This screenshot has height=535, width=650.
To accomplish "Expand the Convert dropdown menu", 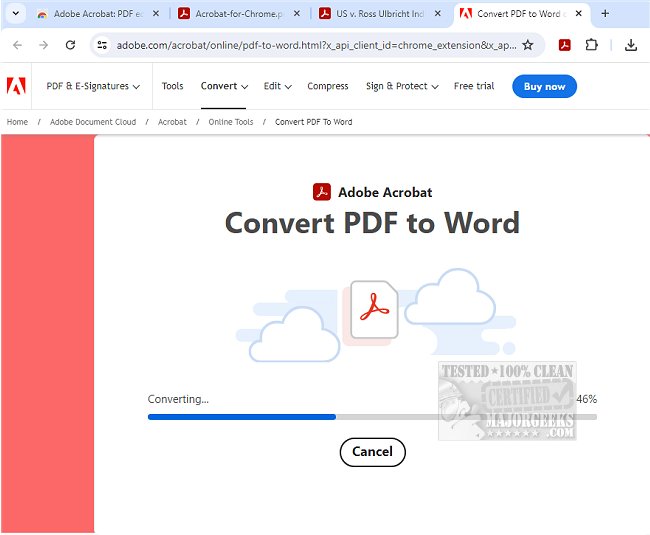I will tap(224, 86).
